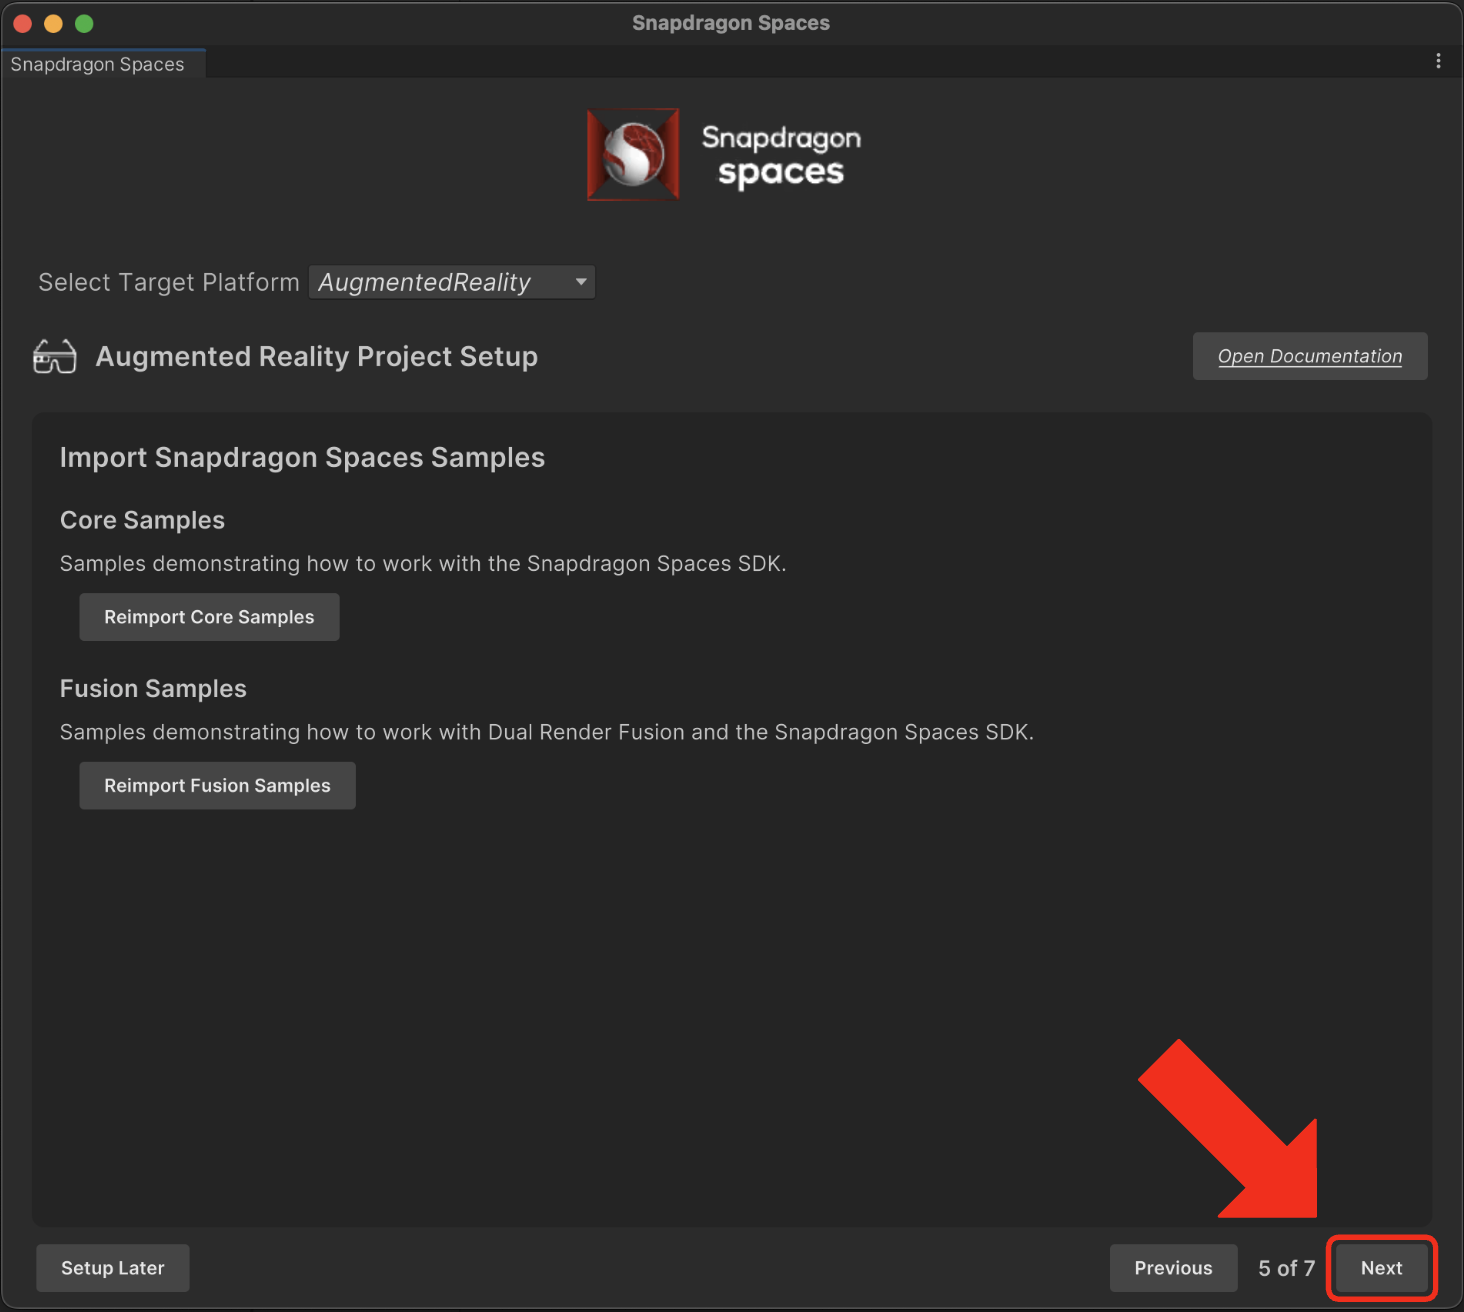Choose Setup Later

pos(113,1268)
